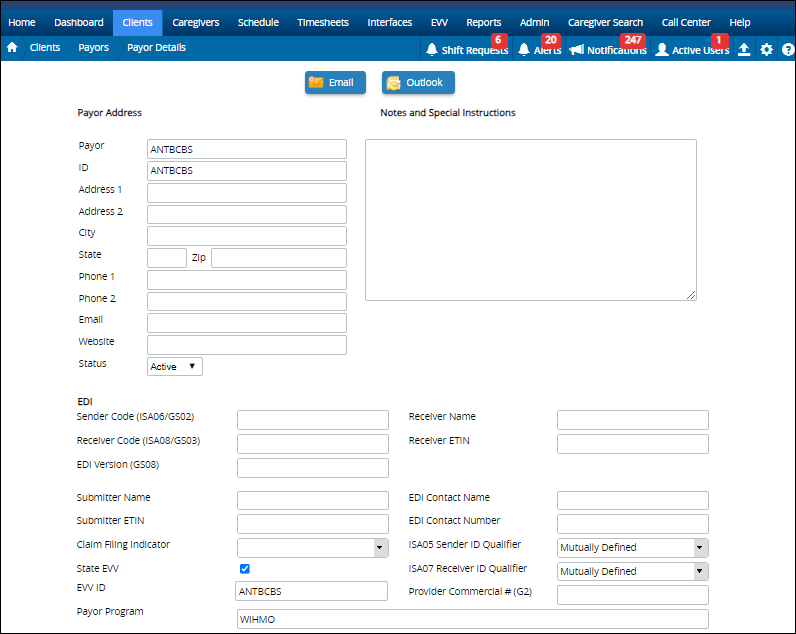Open the settings gear icon
The image size is (796, 634).
767,49
